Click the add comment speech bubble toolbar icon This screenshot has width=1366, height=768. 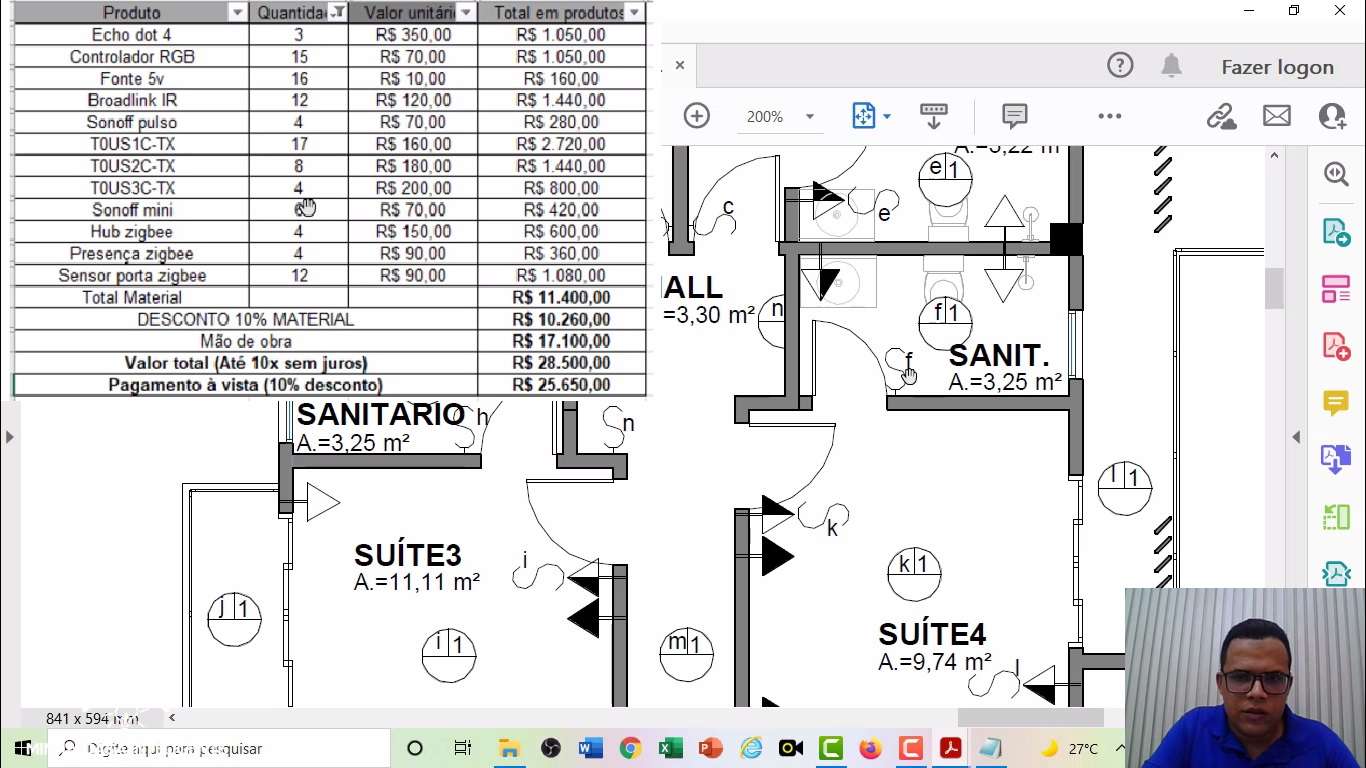1014,116
